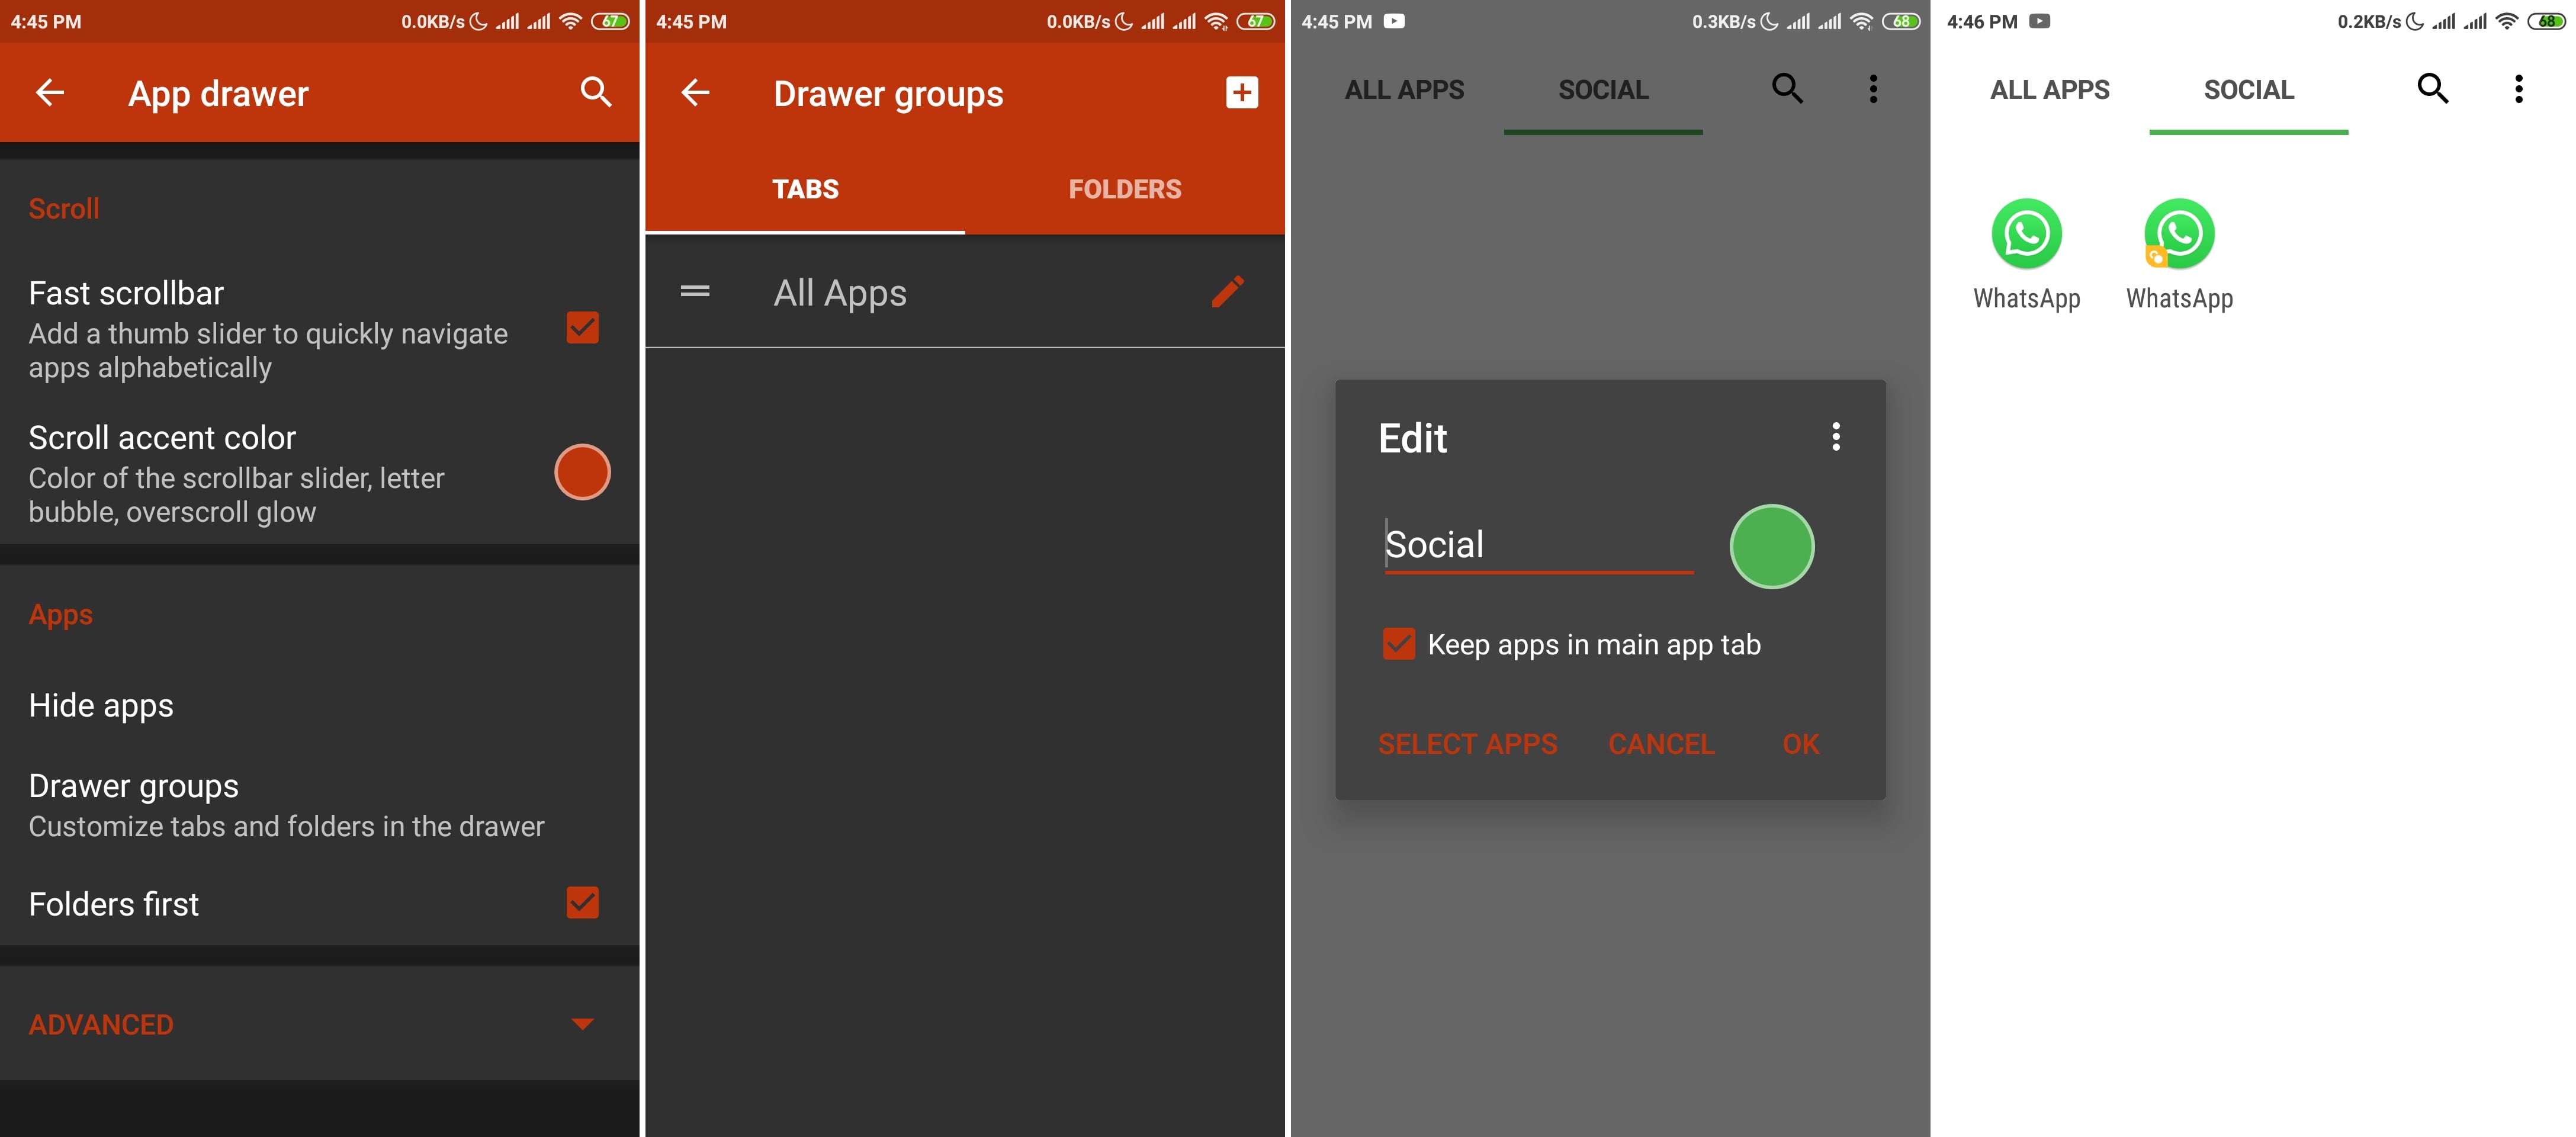Uncheck Folders first option
The width and height of the screenshot is (2576, 1137).
(x=582, y=903)
